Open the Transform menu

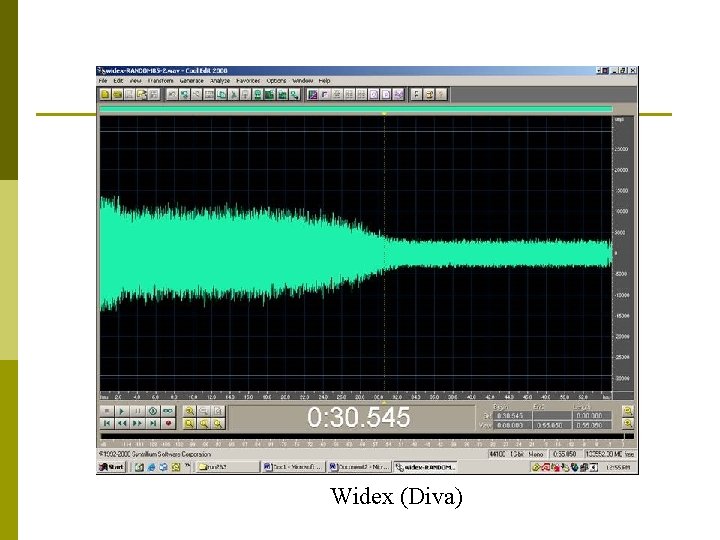click(x=160, y=80)
